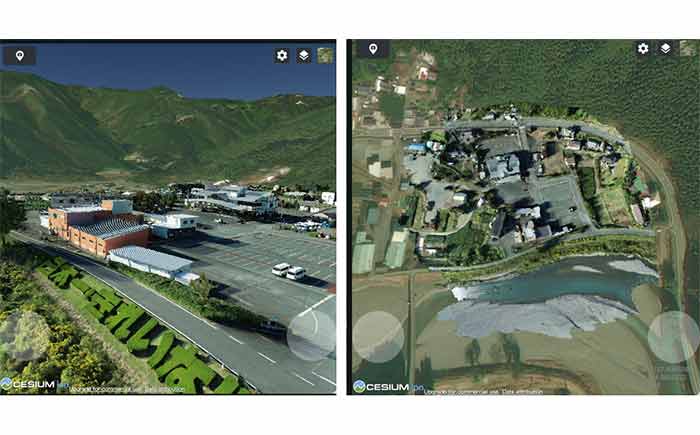Click Cesium ion logo in left view
This screenshot has width=700, height=435.
pos(34,384)
